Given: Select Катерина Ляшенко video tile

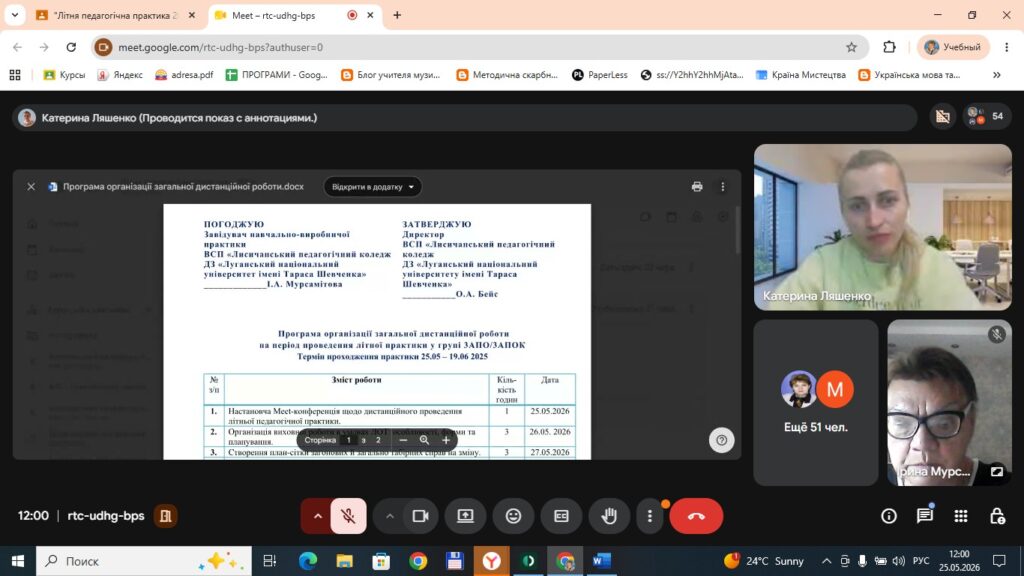Looking at the screenshot, I should pyautogui.click(x=882, y=227).
